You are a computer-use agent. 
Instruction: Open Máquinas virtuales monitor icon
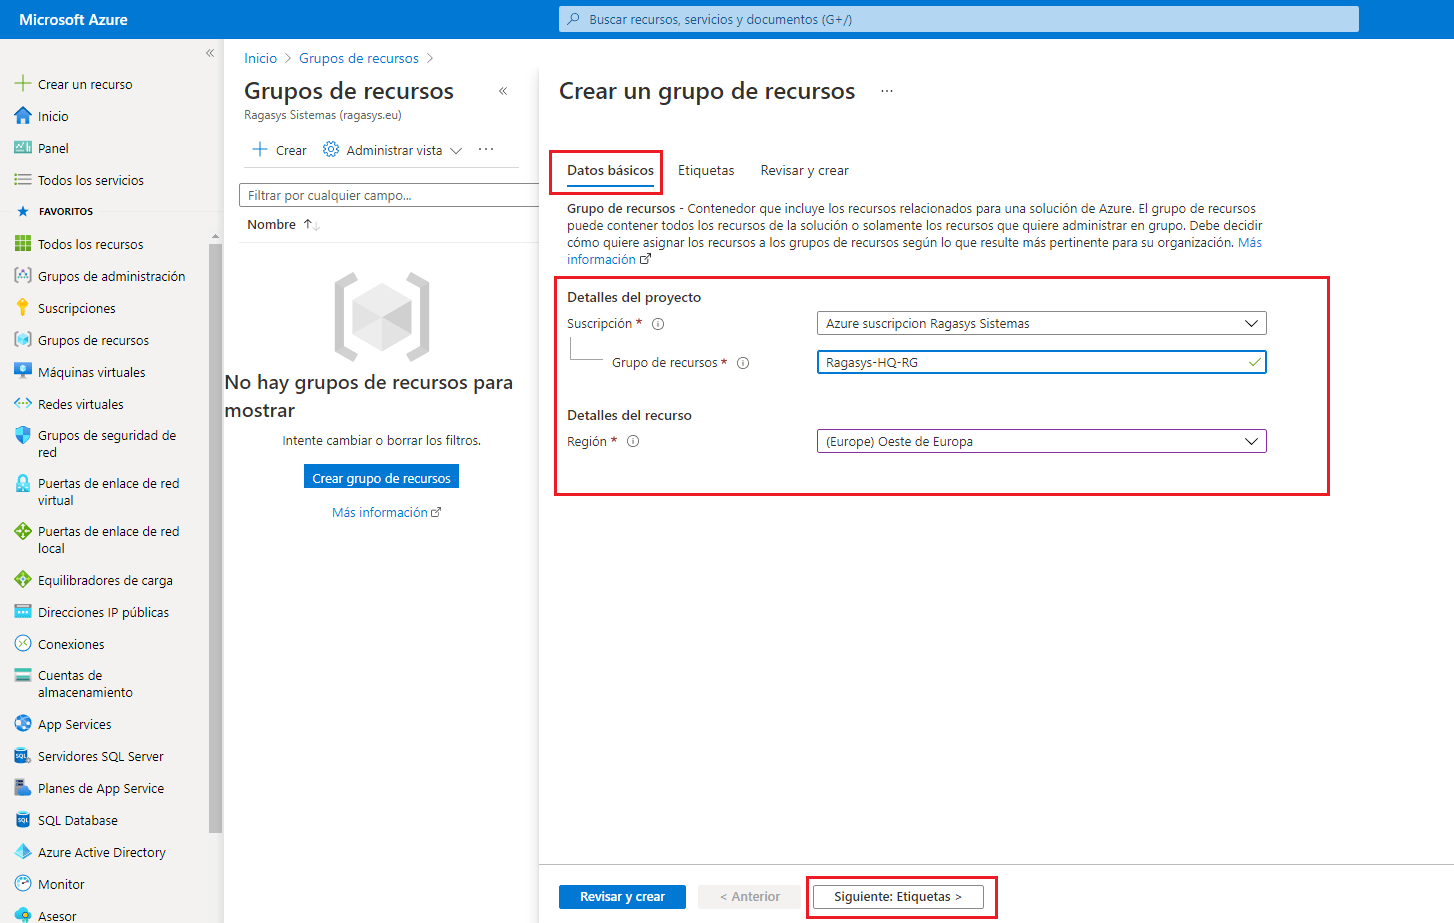(x=23, y=371)
